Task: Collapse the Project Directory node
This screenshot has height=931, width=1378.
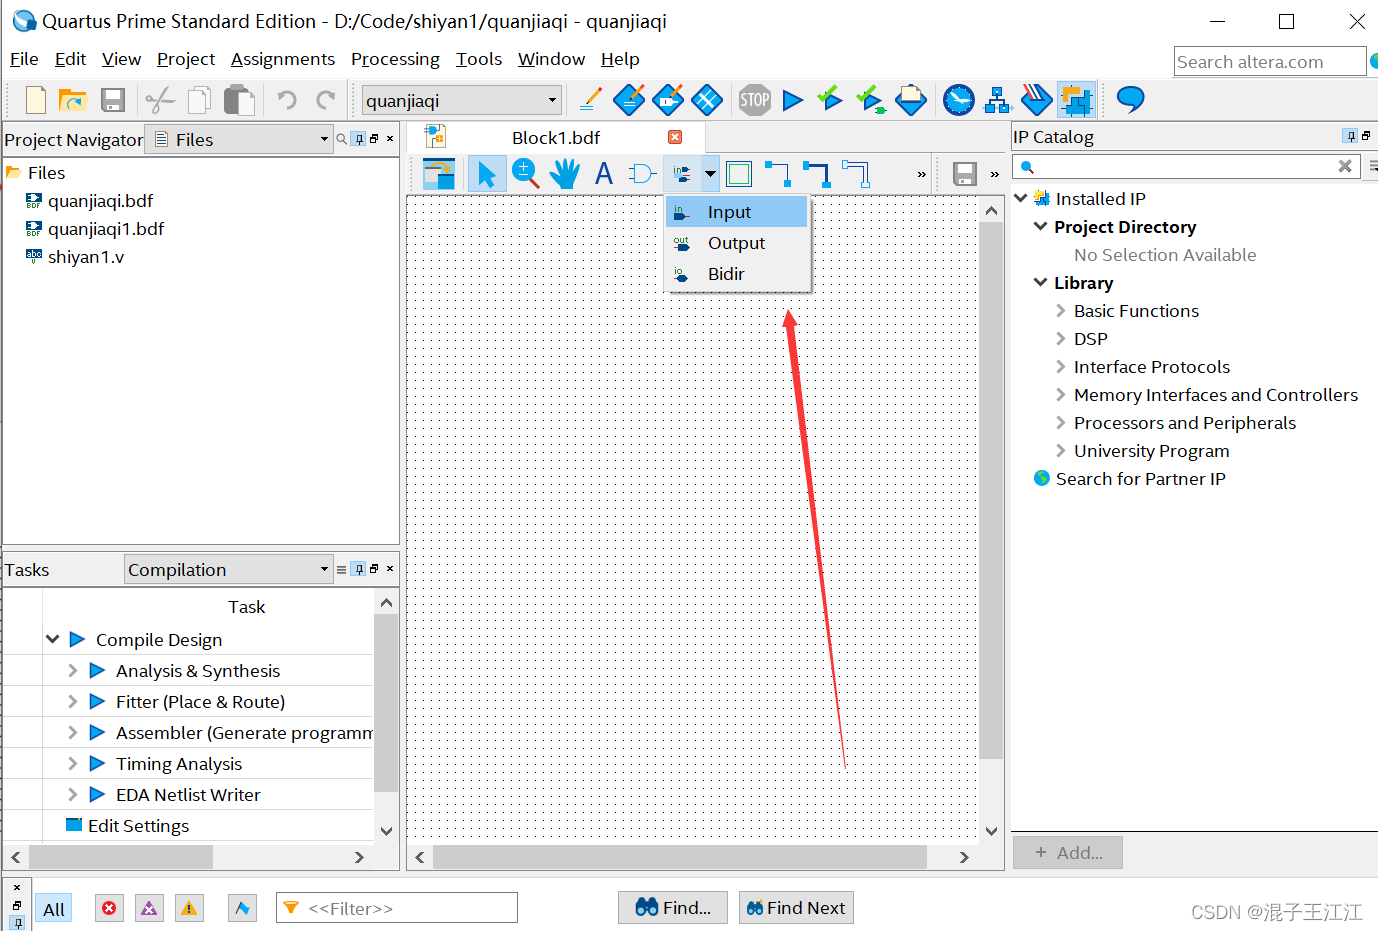Action: point(1041,226)
